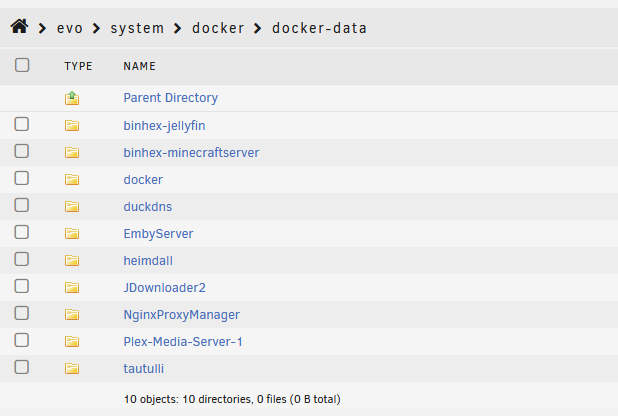This screenshot has width=618, height=416.
Task: Click folder icon in docker row
Action: pos(72,179)
